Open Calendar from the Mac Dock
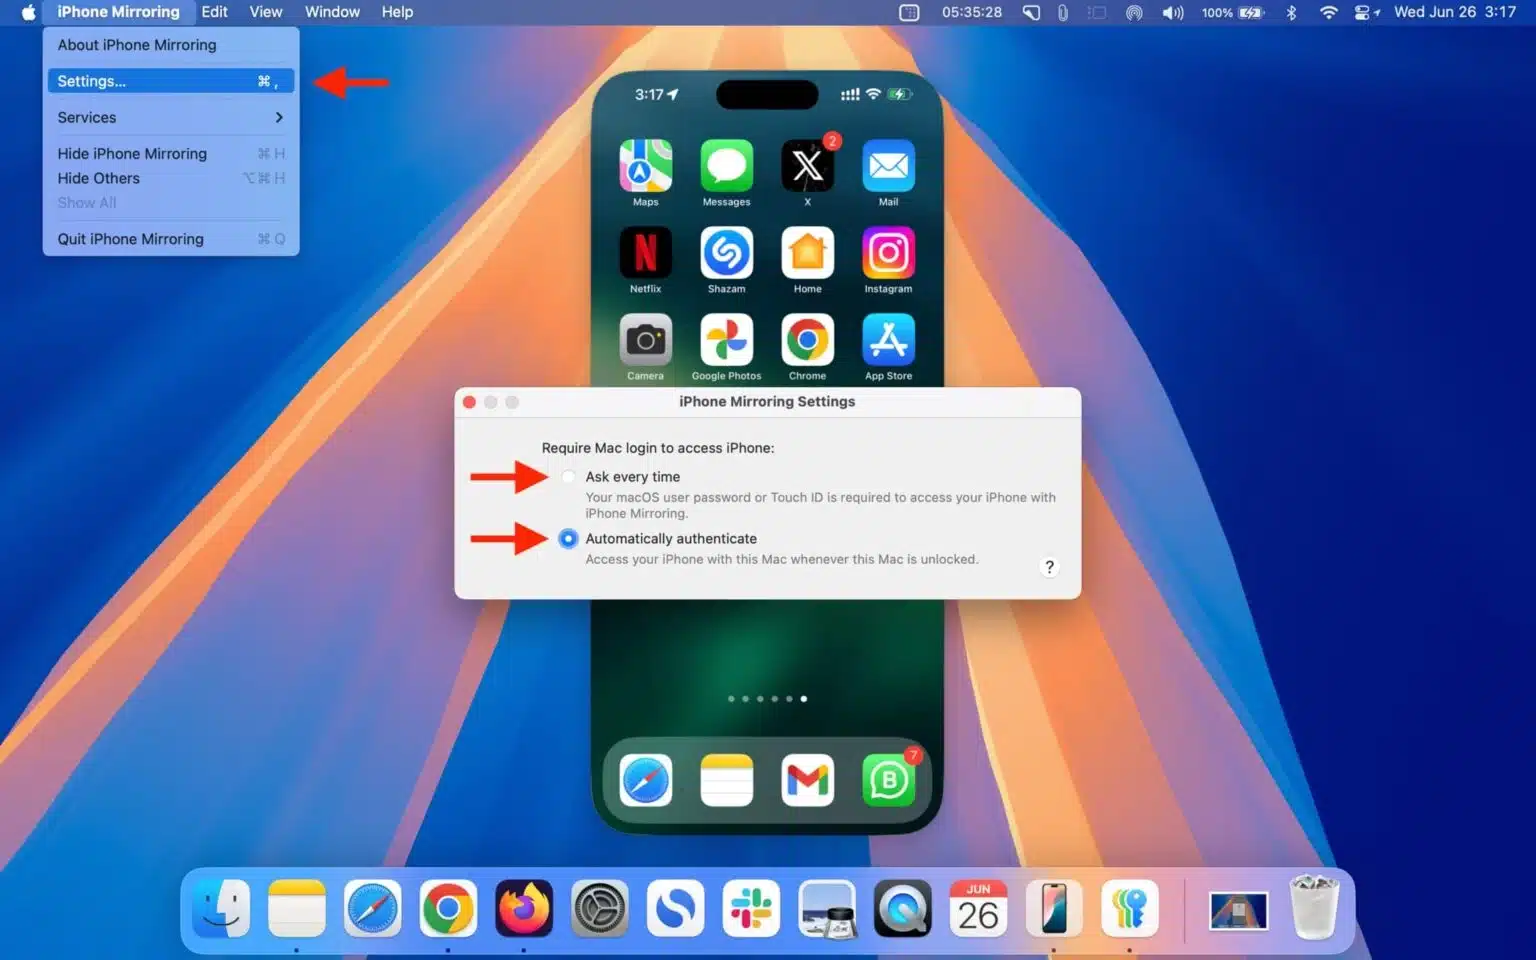 click(978, 908)
